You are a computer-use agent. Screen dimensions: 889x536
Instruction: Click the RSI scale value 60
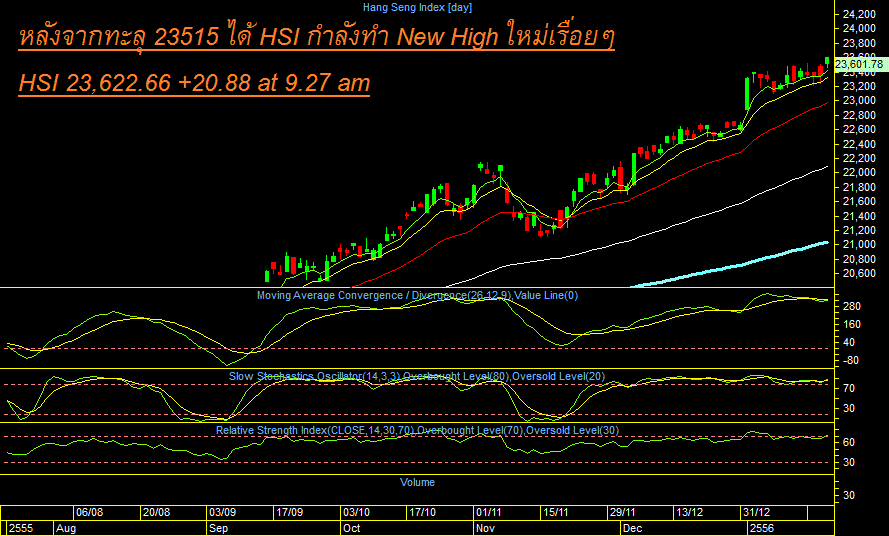849,442
